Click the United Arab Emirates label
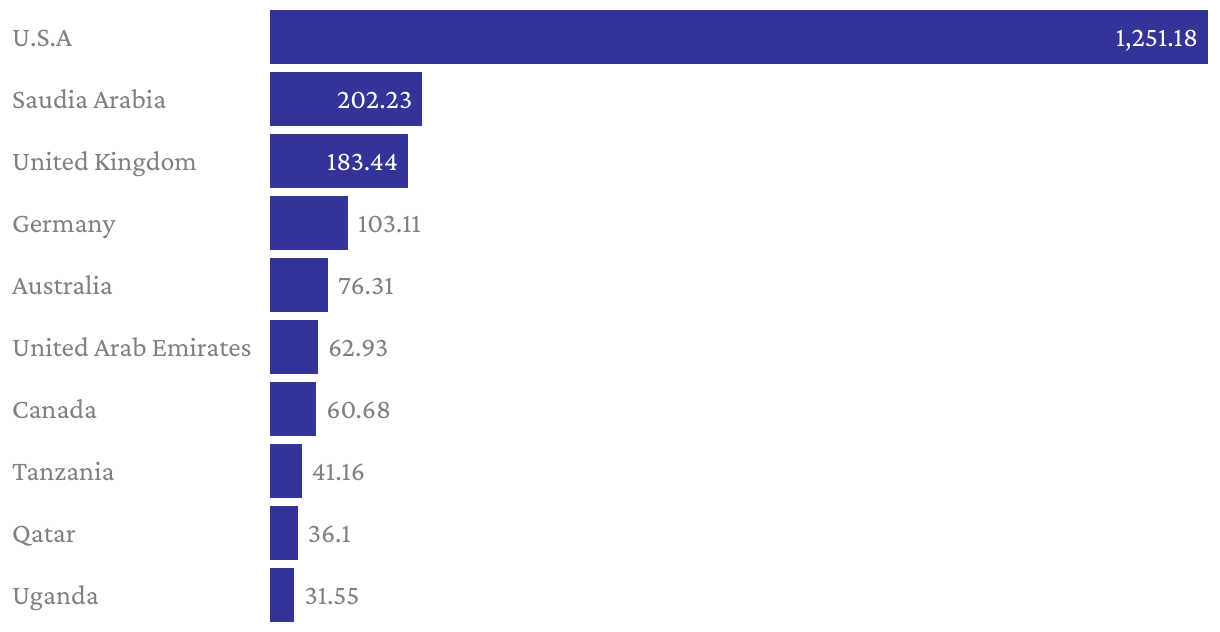 [132, 348]
